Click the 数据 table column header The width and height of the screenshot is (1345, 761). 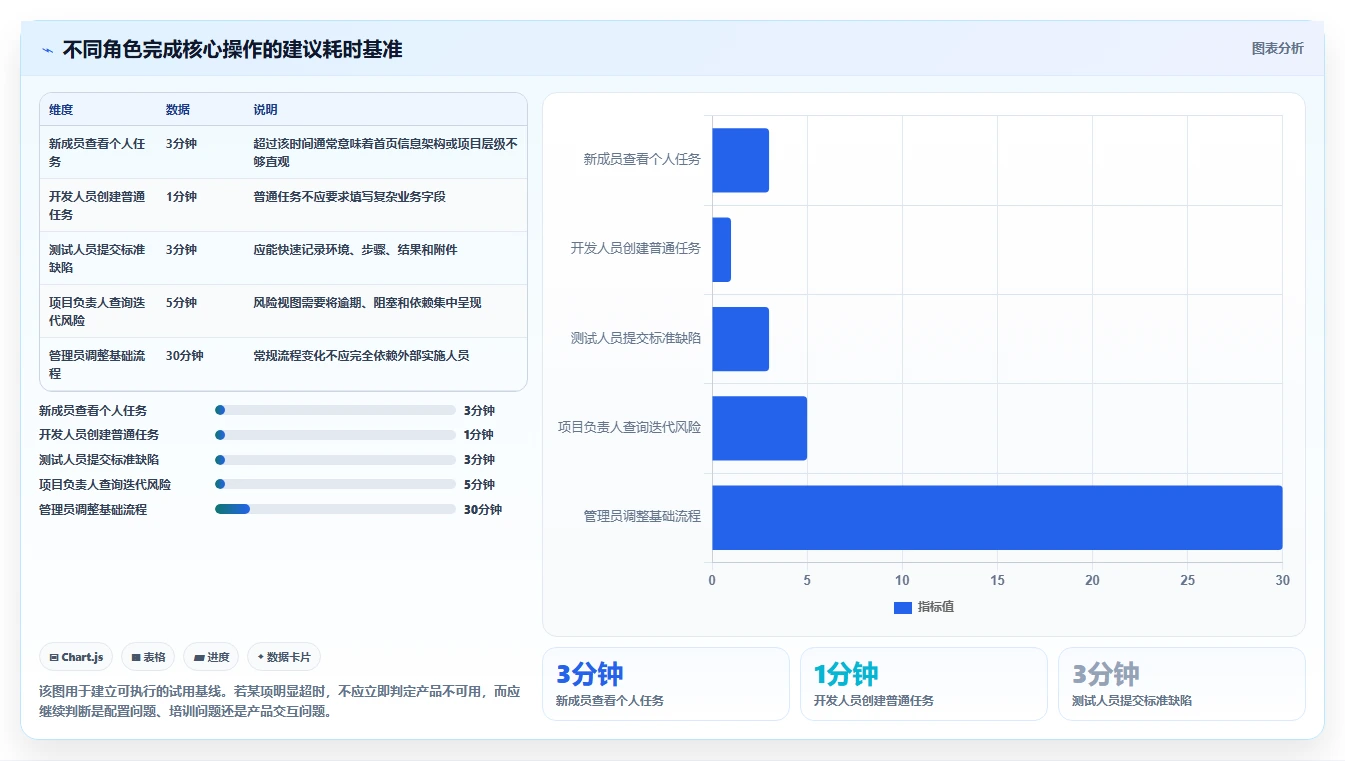[178, 110]
